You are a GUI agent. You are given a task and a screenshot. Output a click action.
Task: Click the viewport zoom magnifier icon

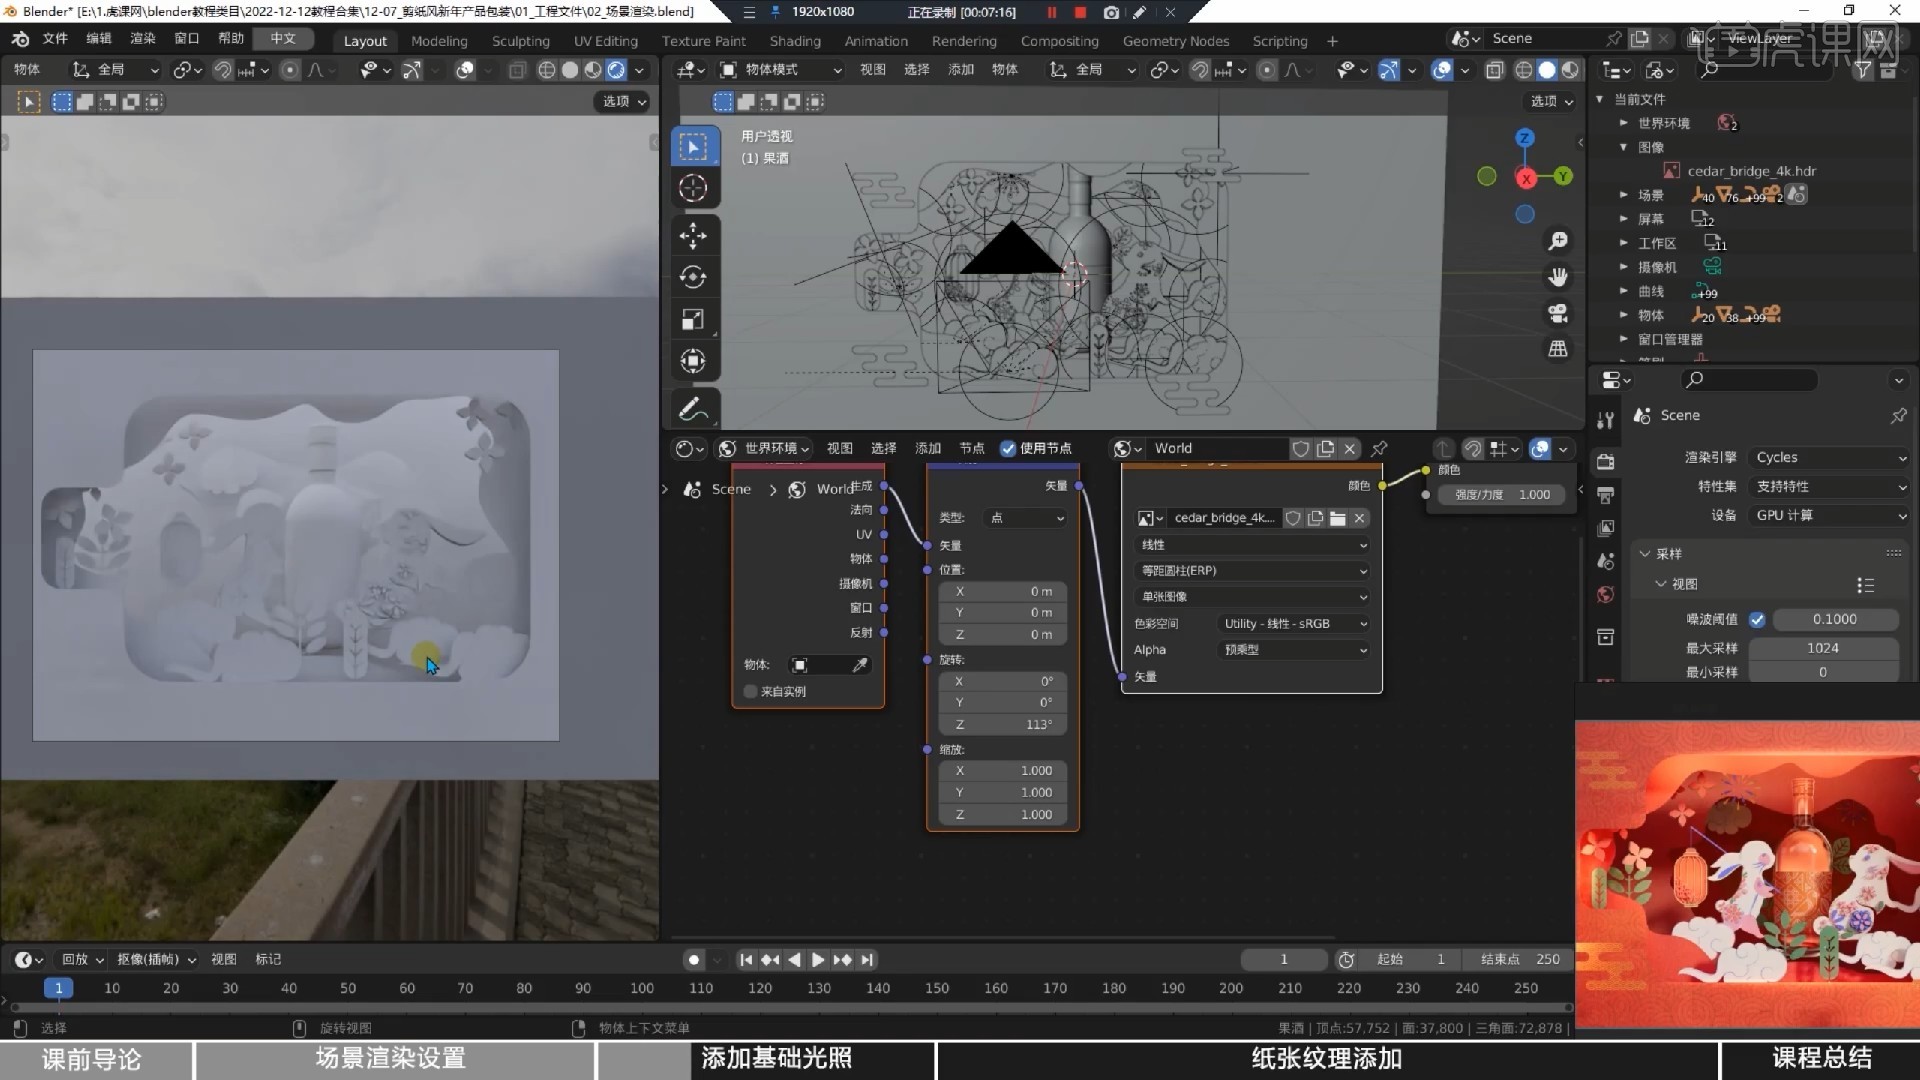(1558, 241)
